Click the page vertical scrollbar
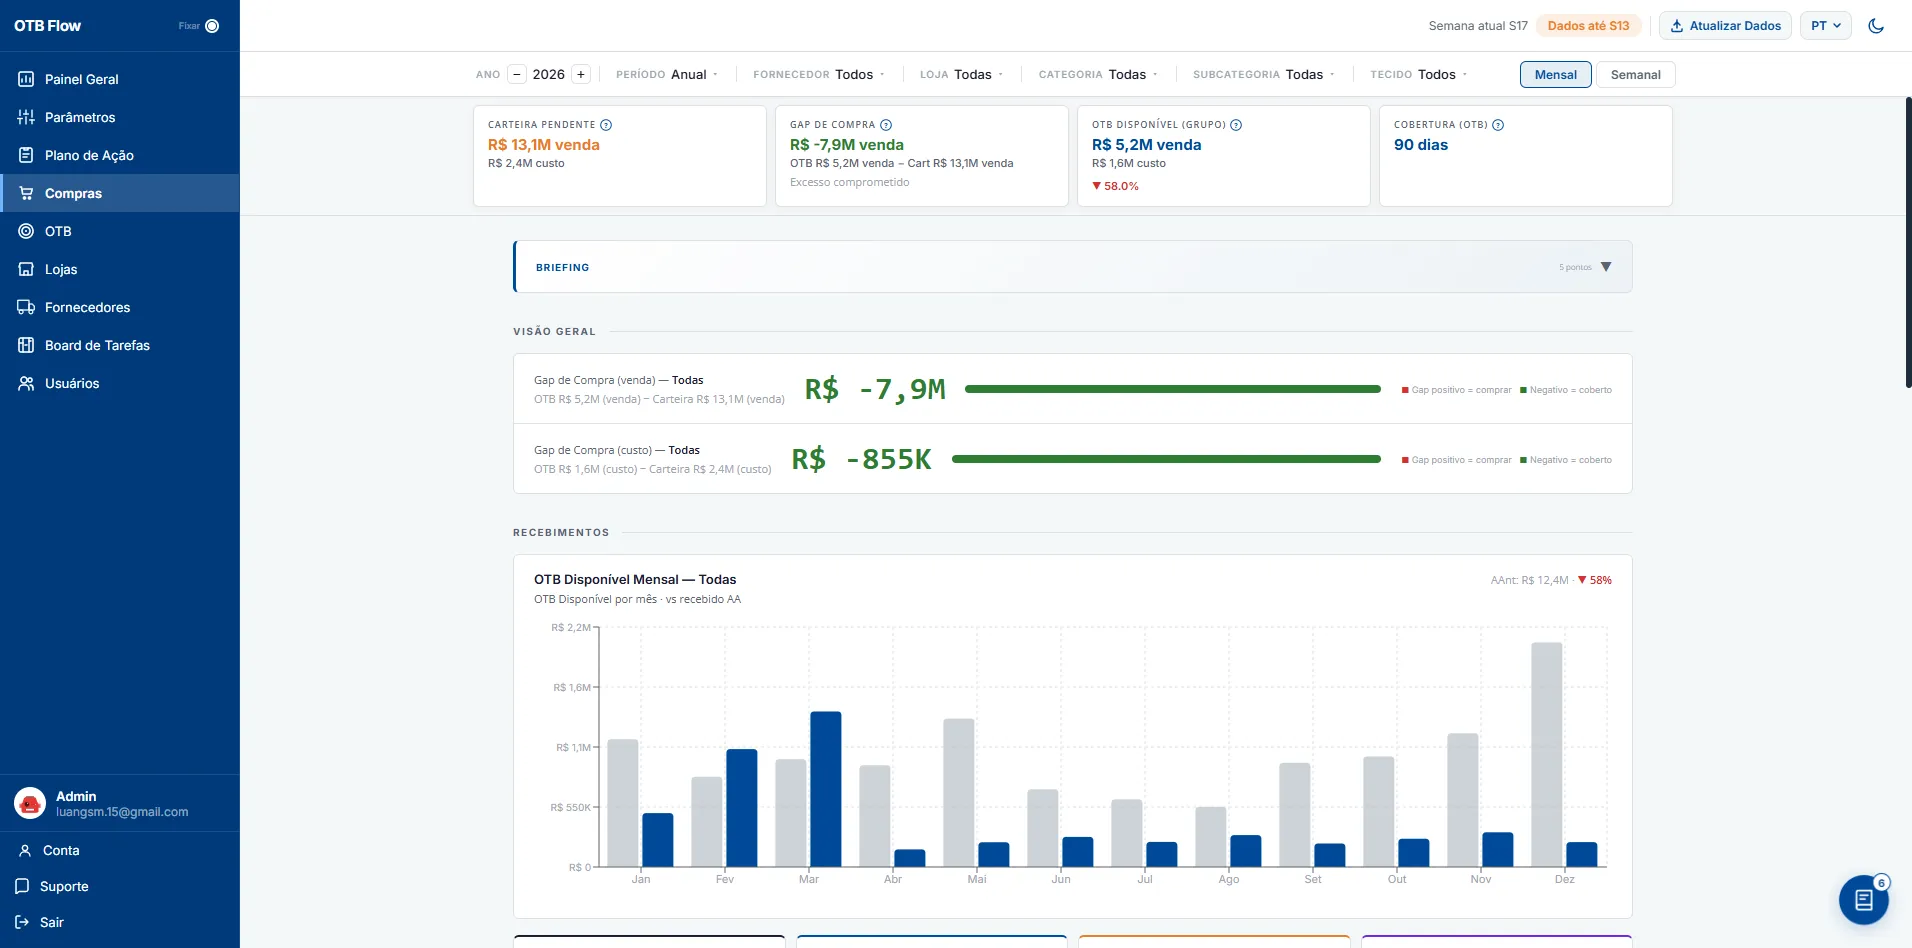Image resolution: width=1912 pixels, height=948 pixels. click(1908, 243)
